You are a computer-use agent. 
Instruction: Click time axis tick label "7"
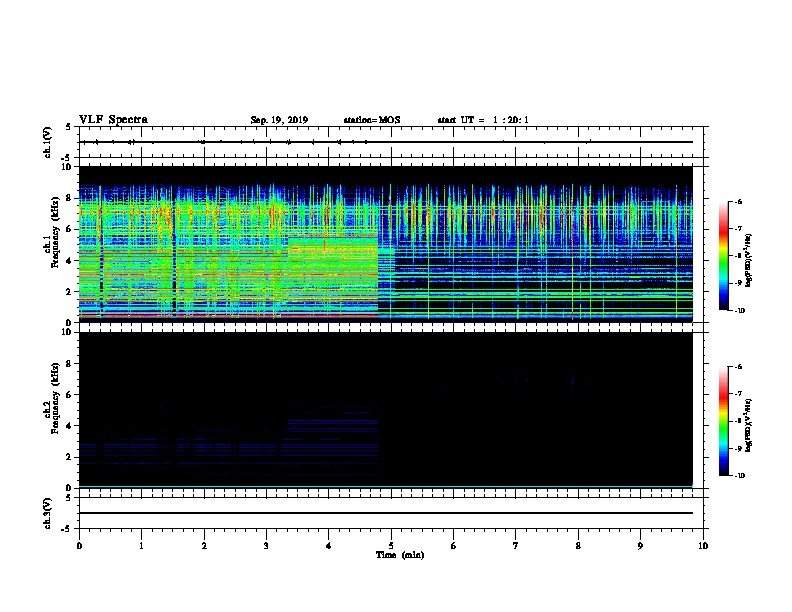pos(516,546)
